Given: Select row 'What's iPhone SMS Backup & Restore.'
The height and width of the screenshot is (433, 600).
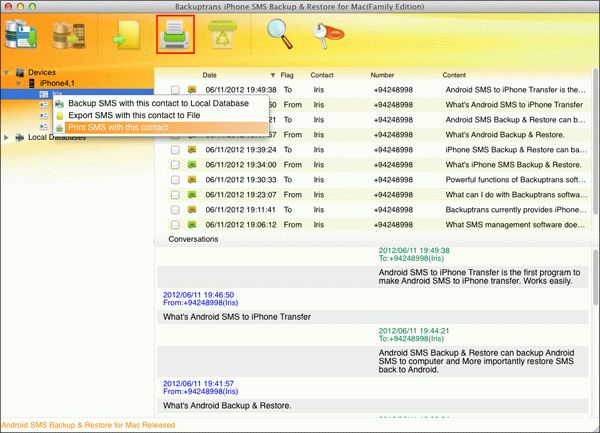Looking at the screenshot, I should (x=377, y=165).
